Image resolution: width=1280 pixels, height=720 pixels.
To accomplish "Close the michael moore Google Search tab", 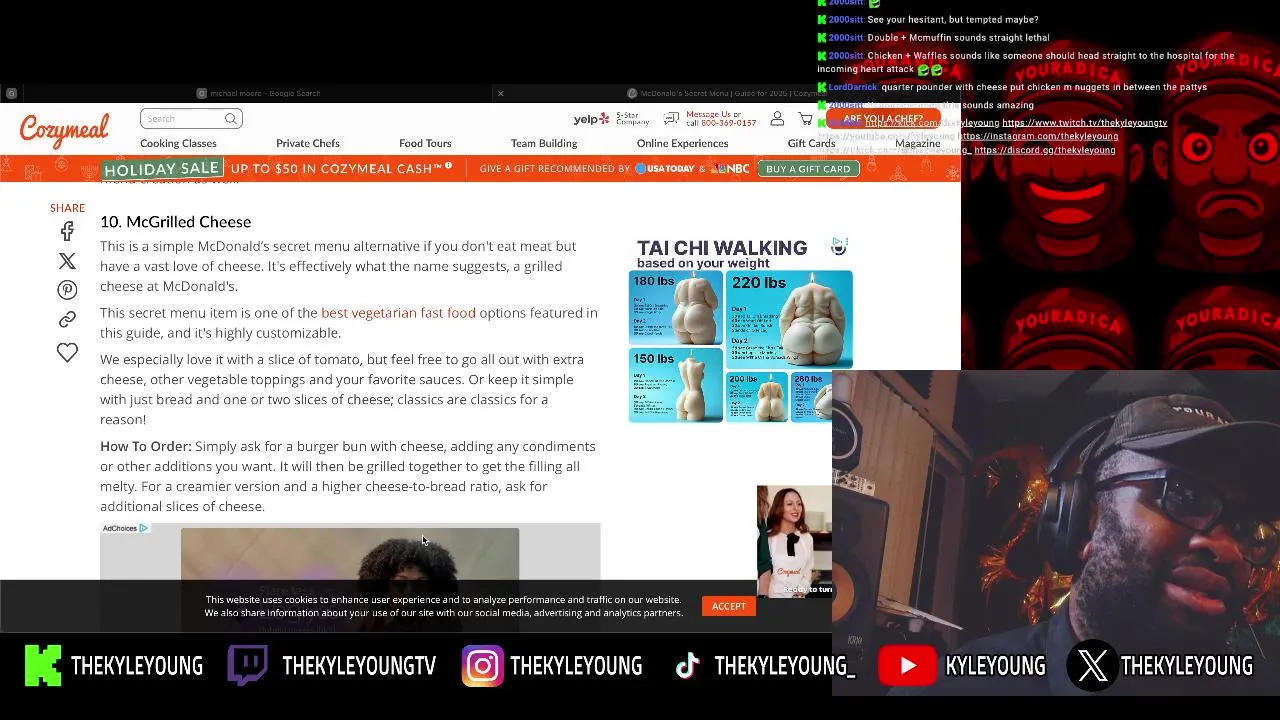I will (500, 93).
